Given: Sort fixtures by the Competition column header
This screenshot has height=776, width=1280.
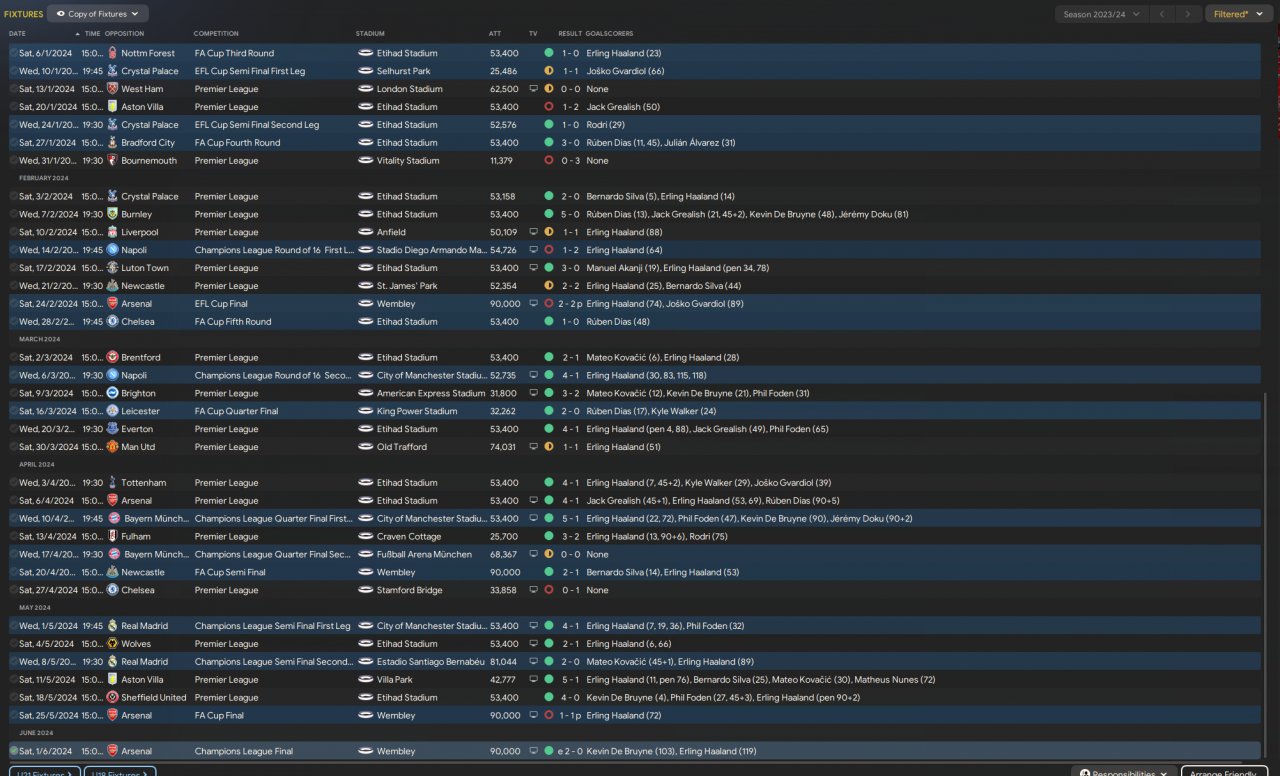Looking at the screenshot, I should tap(216, 34).
